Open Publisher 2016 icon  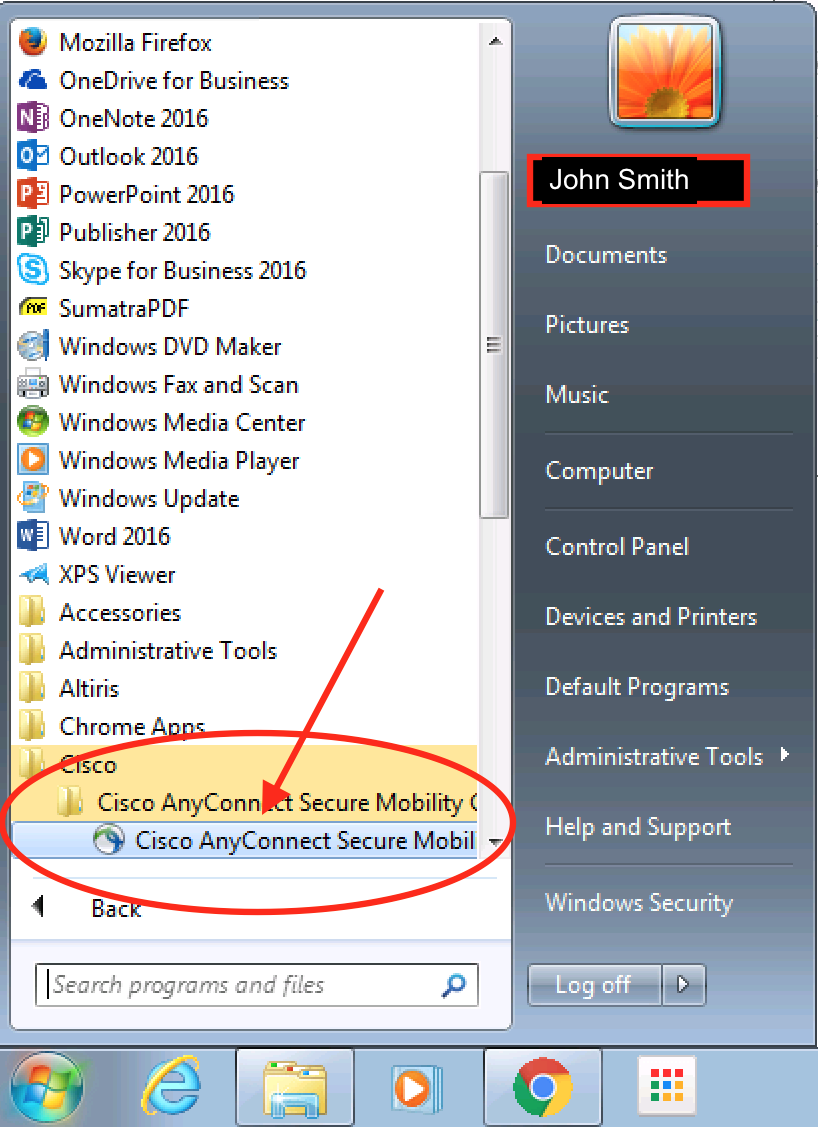pos(32,232)
